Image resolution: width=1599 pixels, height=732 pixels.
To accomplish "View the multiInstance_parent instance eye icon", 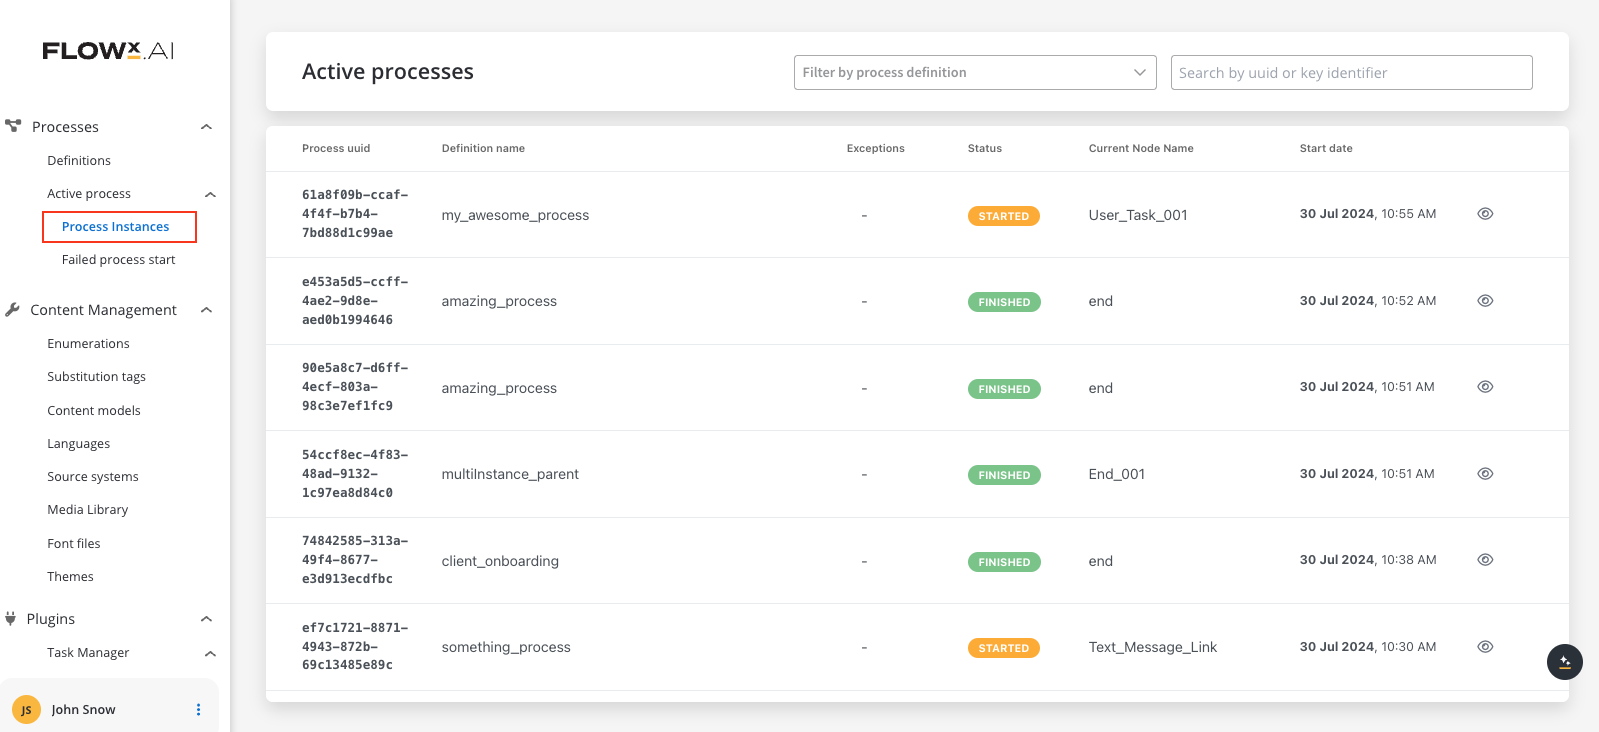I will [1485, 474].
